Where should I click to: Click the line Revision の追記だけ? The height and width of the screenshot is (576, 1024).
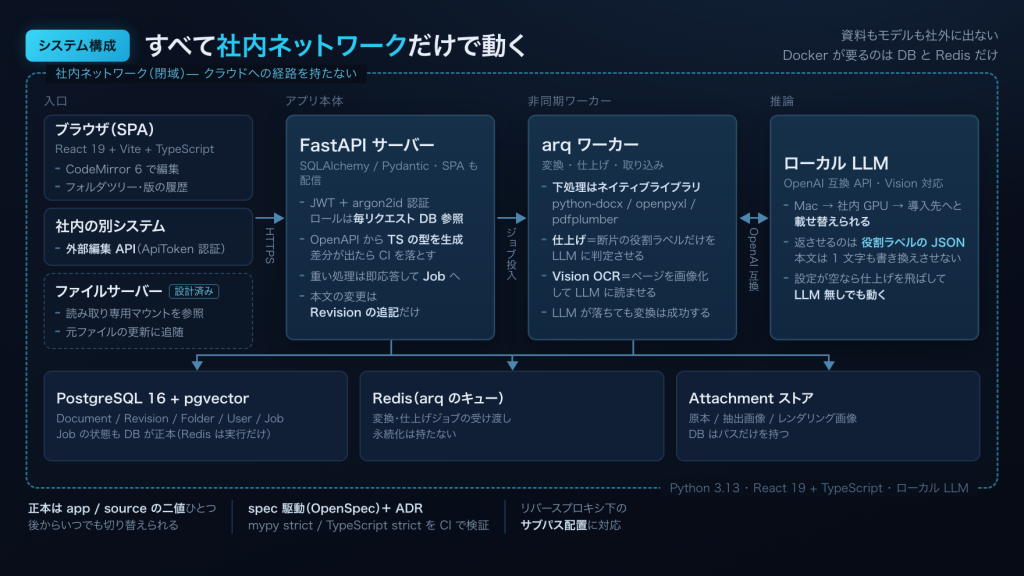[x=364, y=313]
